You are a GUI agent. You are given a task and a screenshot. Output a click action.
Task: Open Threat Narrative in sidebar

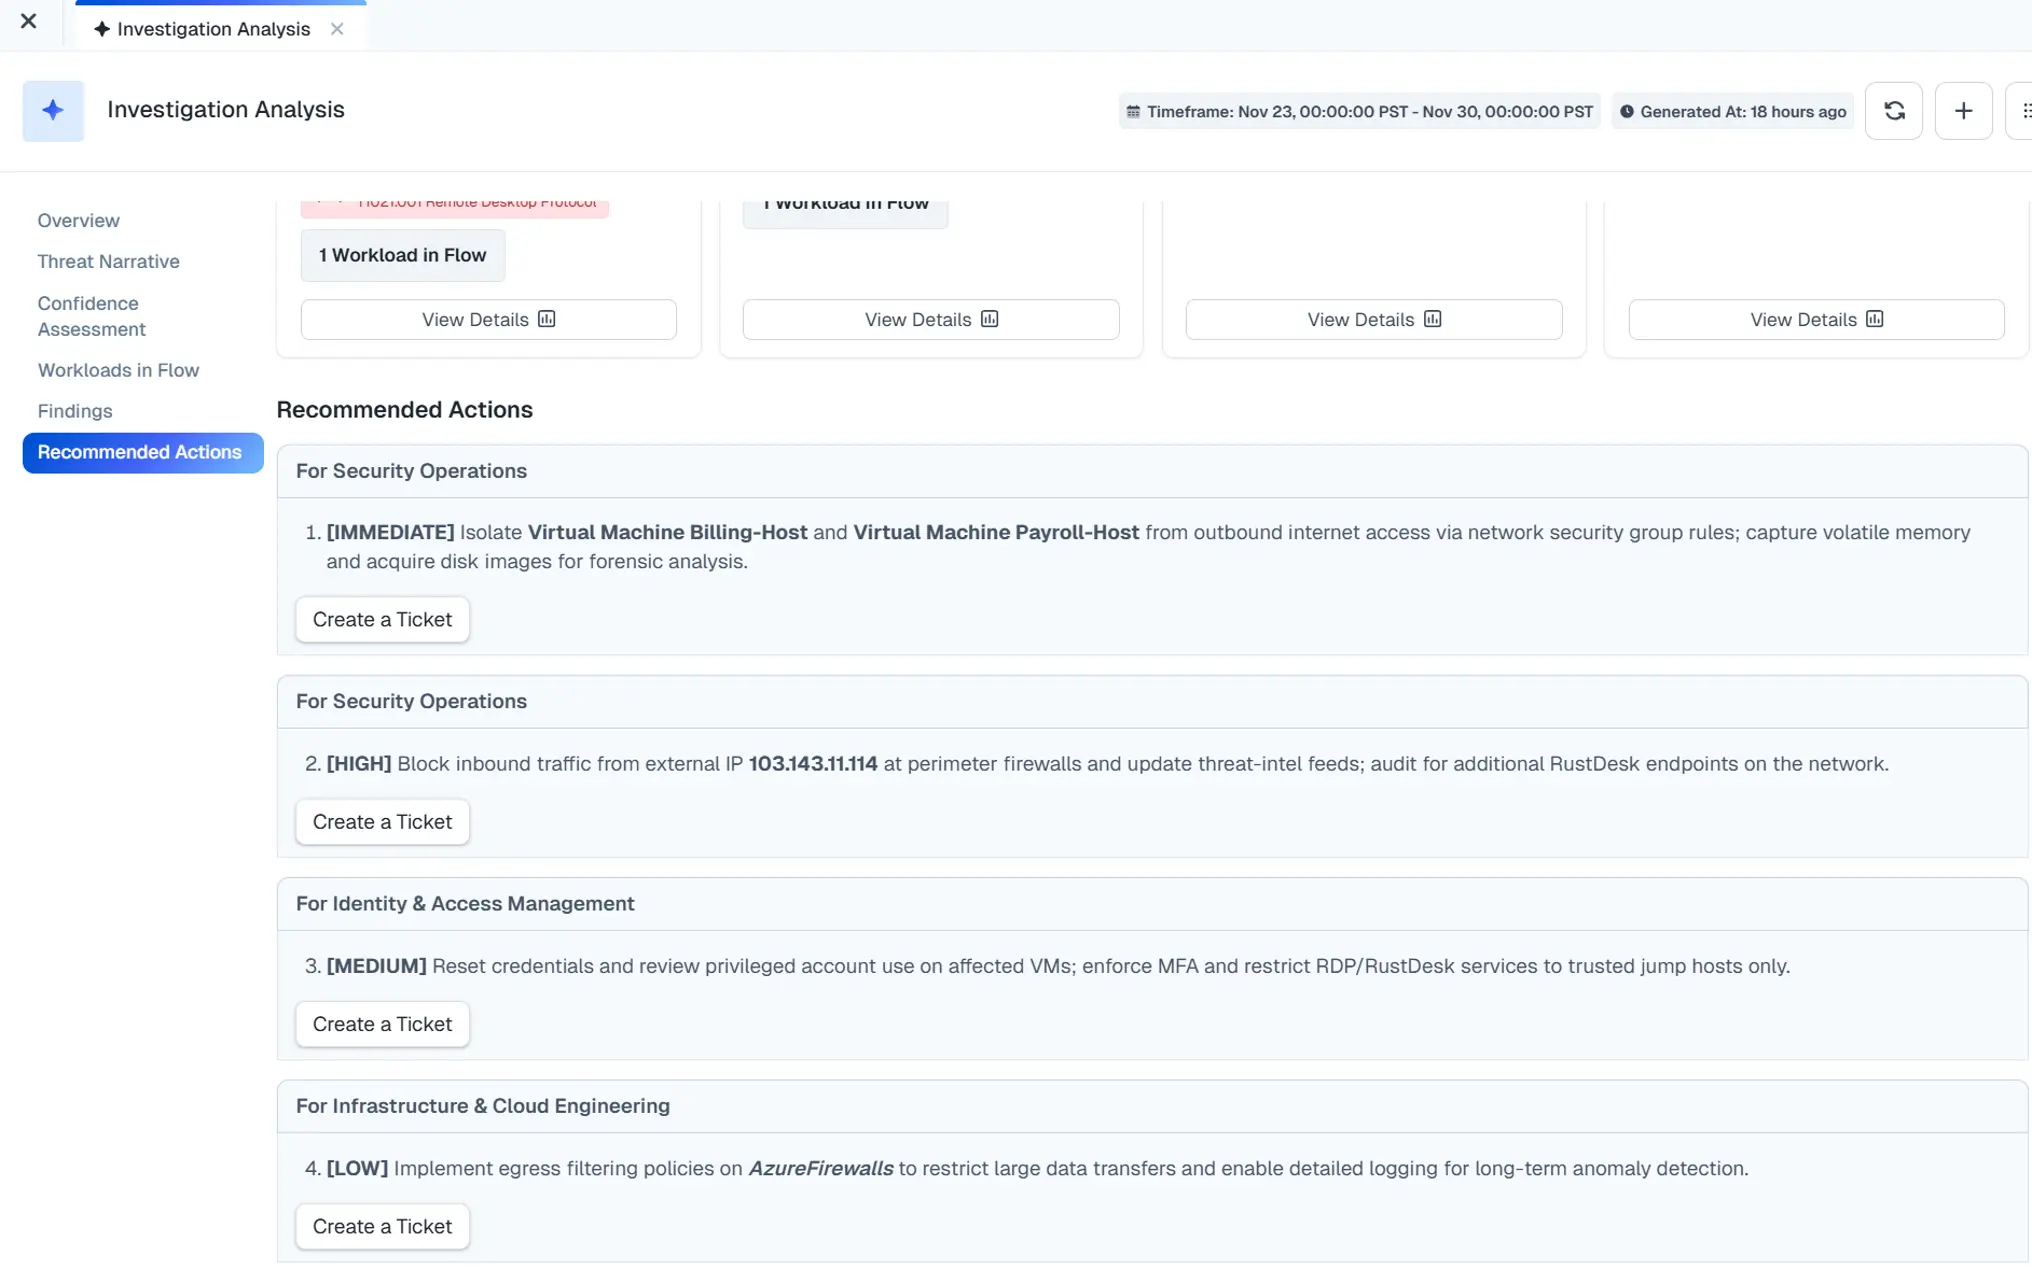pos(108,261)
